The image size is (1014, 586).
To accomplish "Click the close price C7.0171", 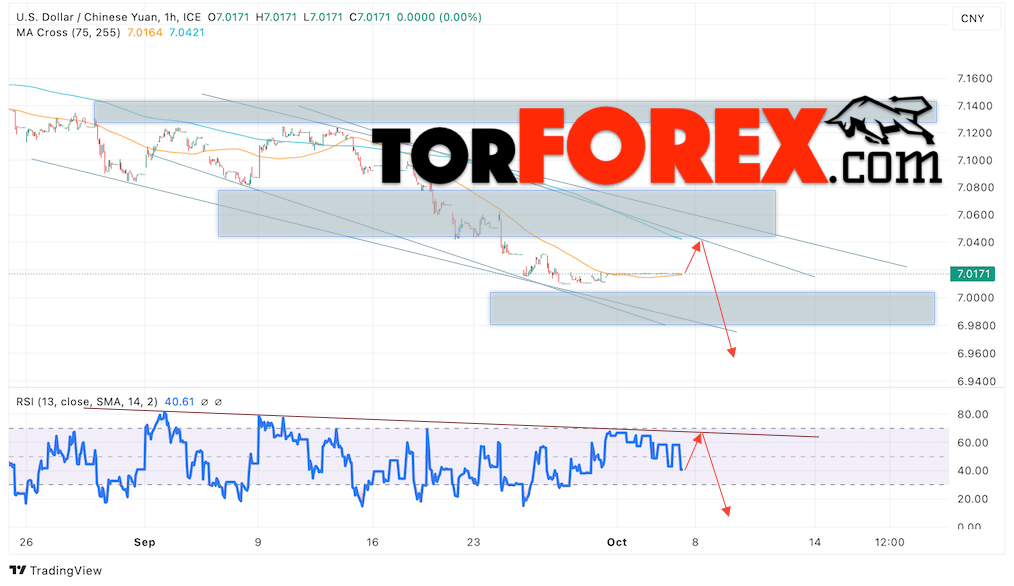I will (370, 17).
